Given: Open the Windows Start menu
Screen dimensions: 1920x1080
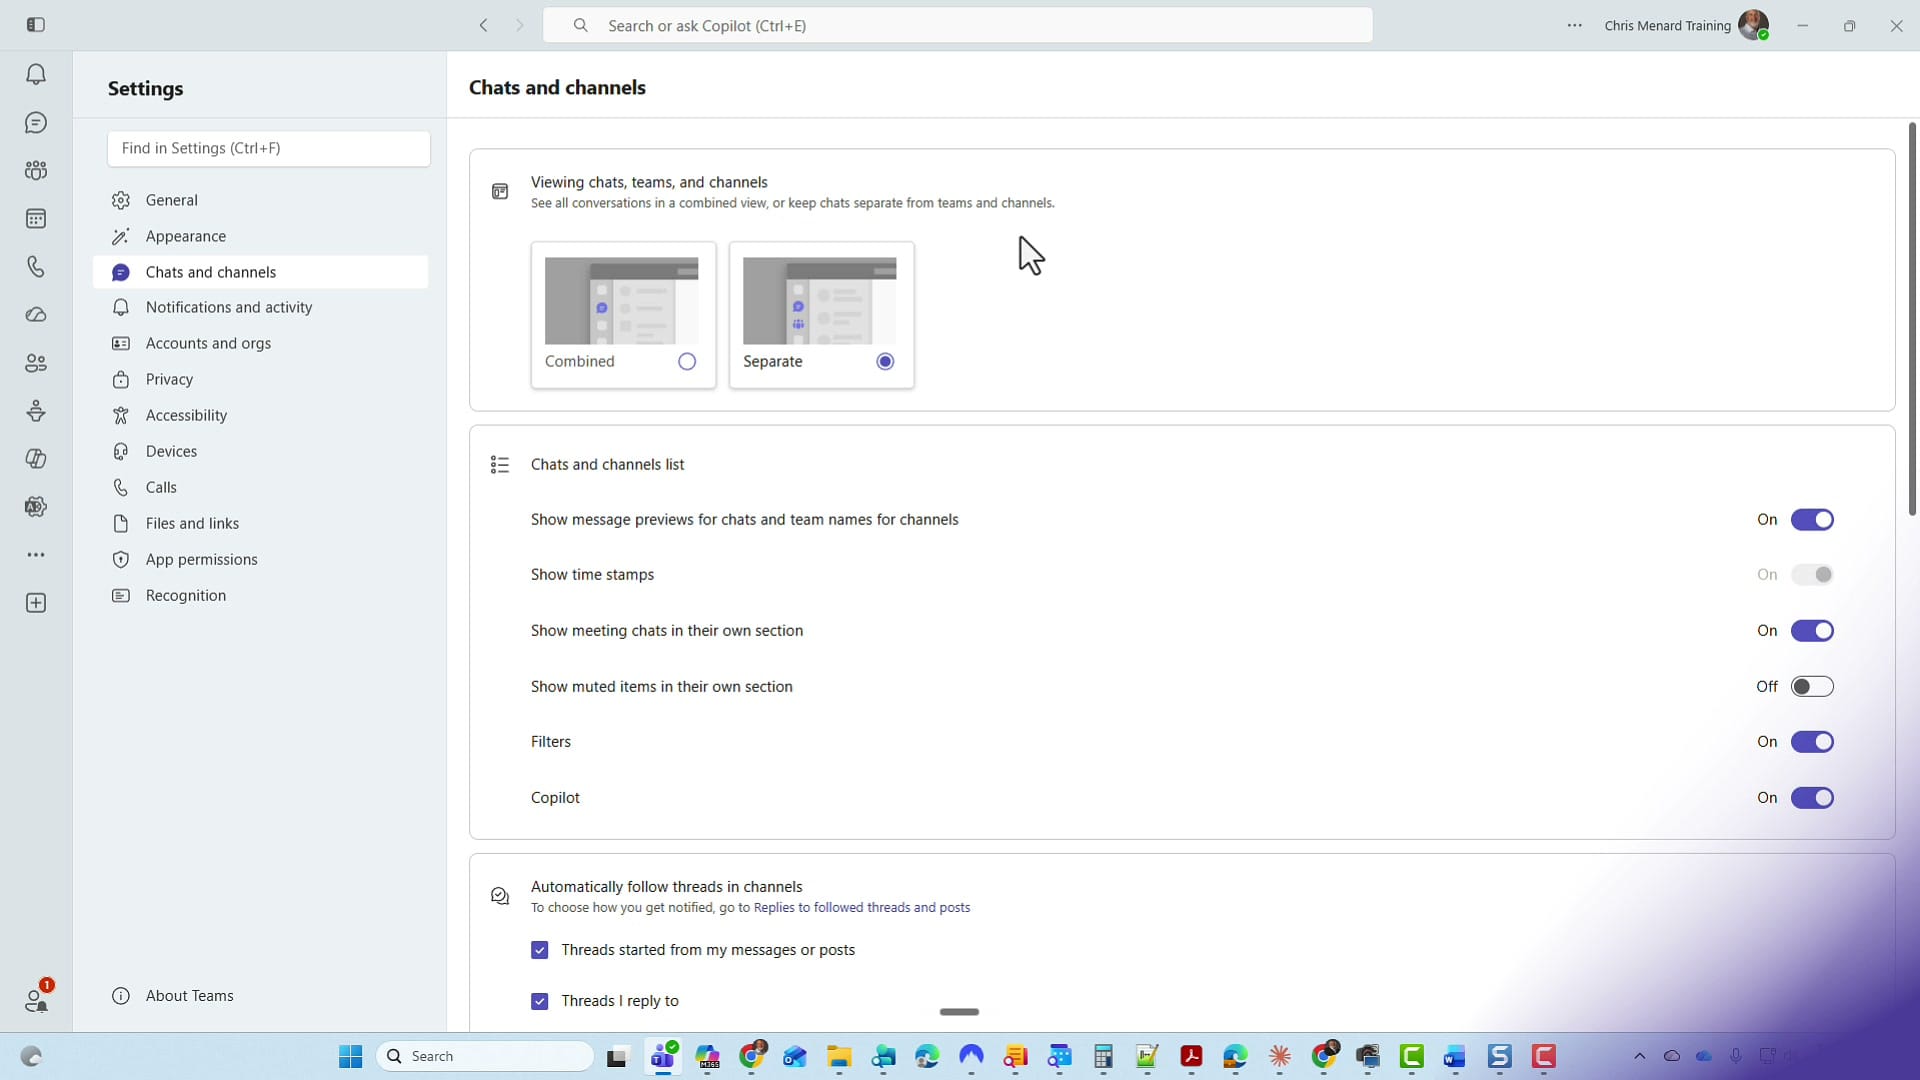Looking at the screenshot, I should 350,1056.
